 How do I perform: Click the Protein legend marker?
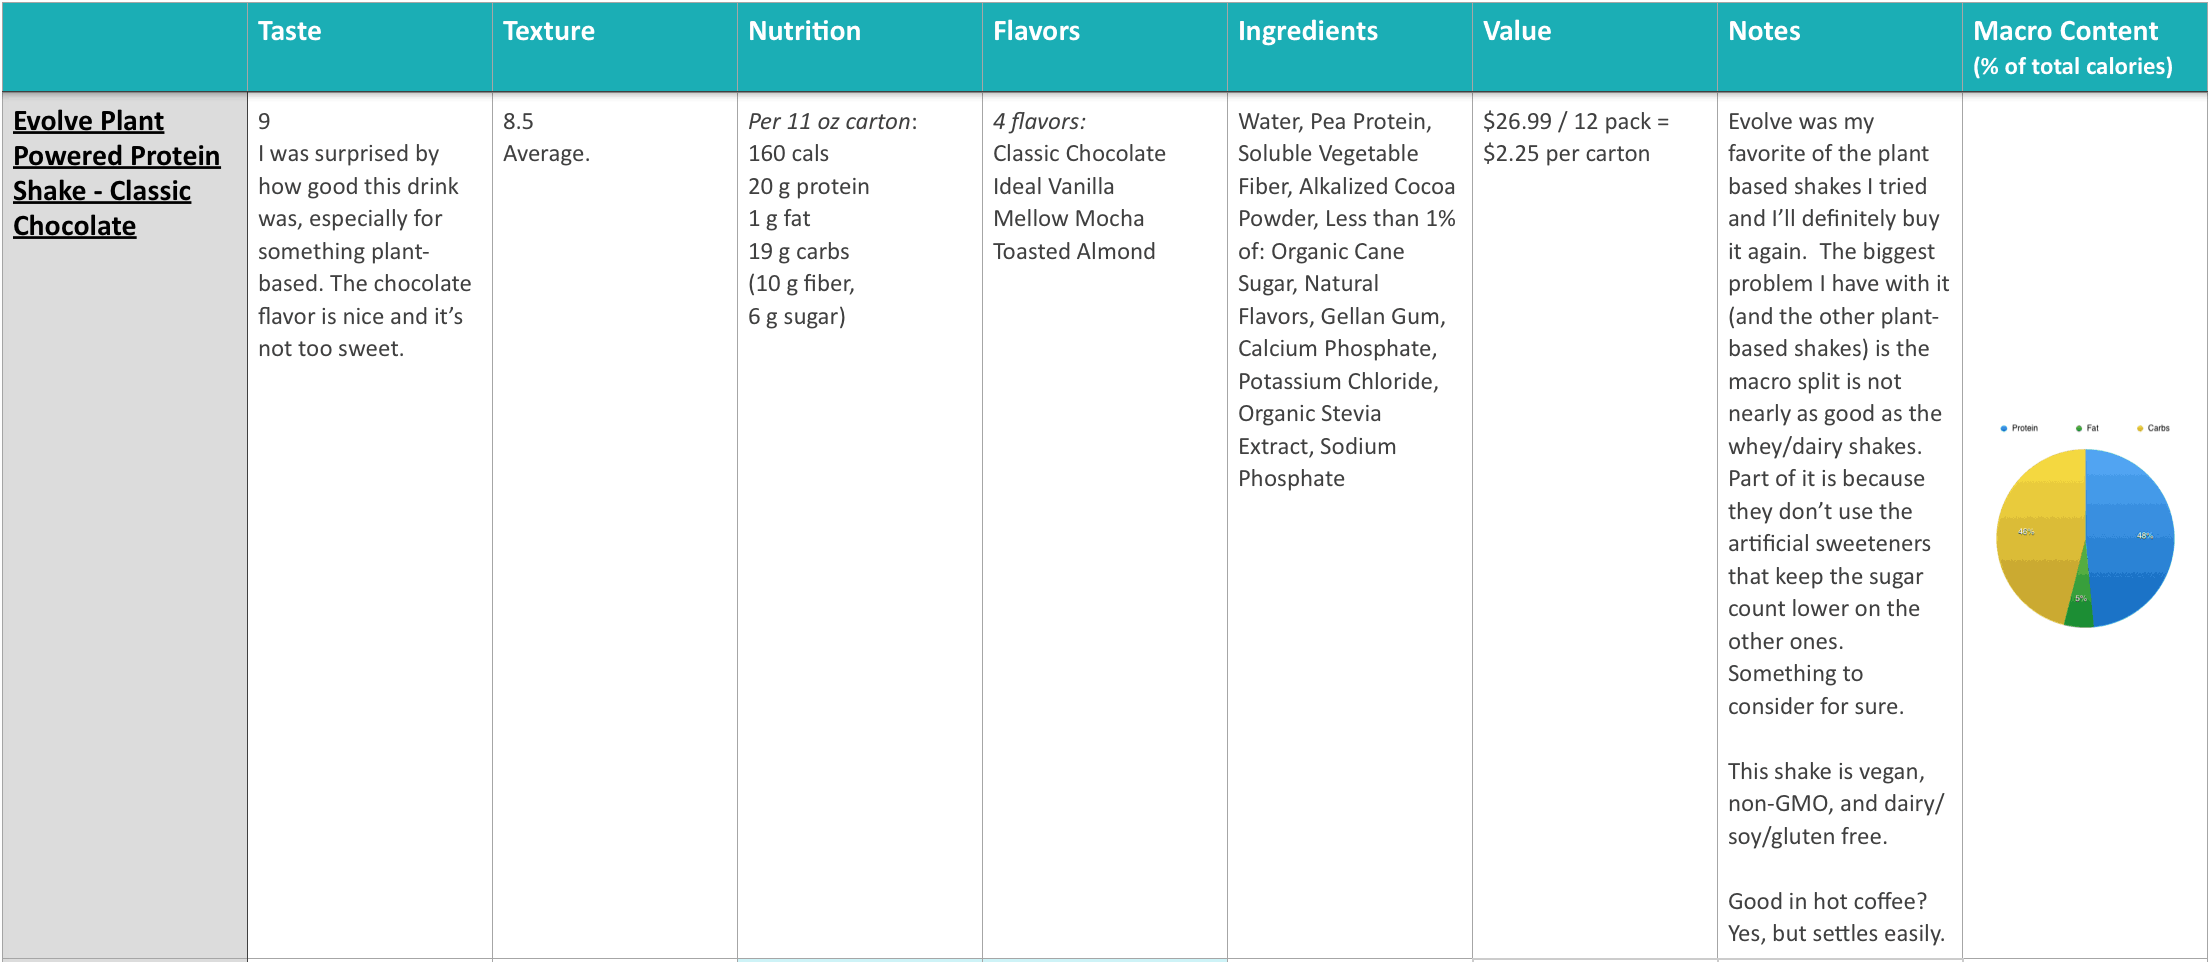click(x=2003, y=428)
